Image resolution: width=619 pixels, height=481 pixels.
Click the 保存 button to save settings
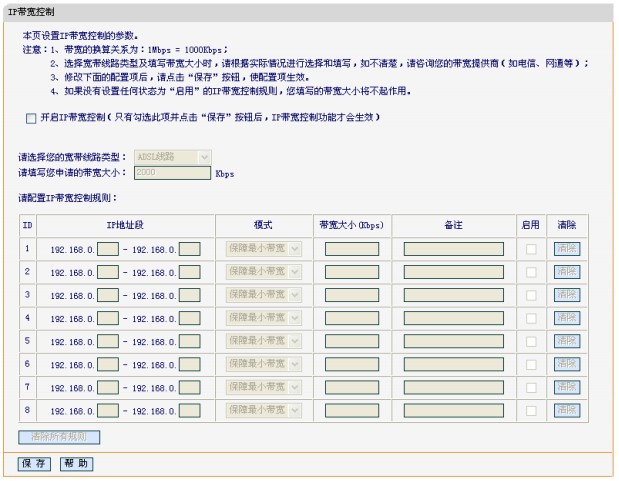point(34,464)
